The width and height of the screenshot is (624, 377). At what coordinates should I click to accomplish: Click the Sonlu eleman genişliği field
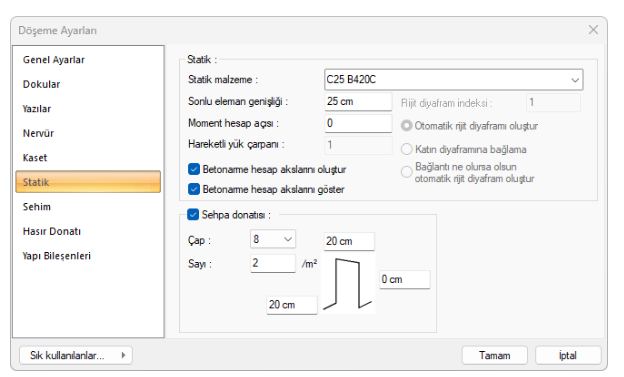358,102
